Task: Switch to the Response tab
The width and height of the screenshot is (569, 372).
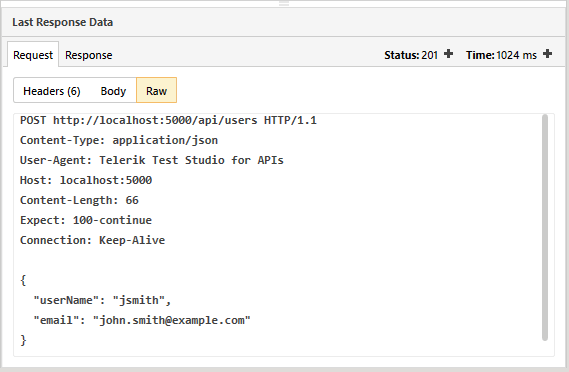Action: [89, 55]
